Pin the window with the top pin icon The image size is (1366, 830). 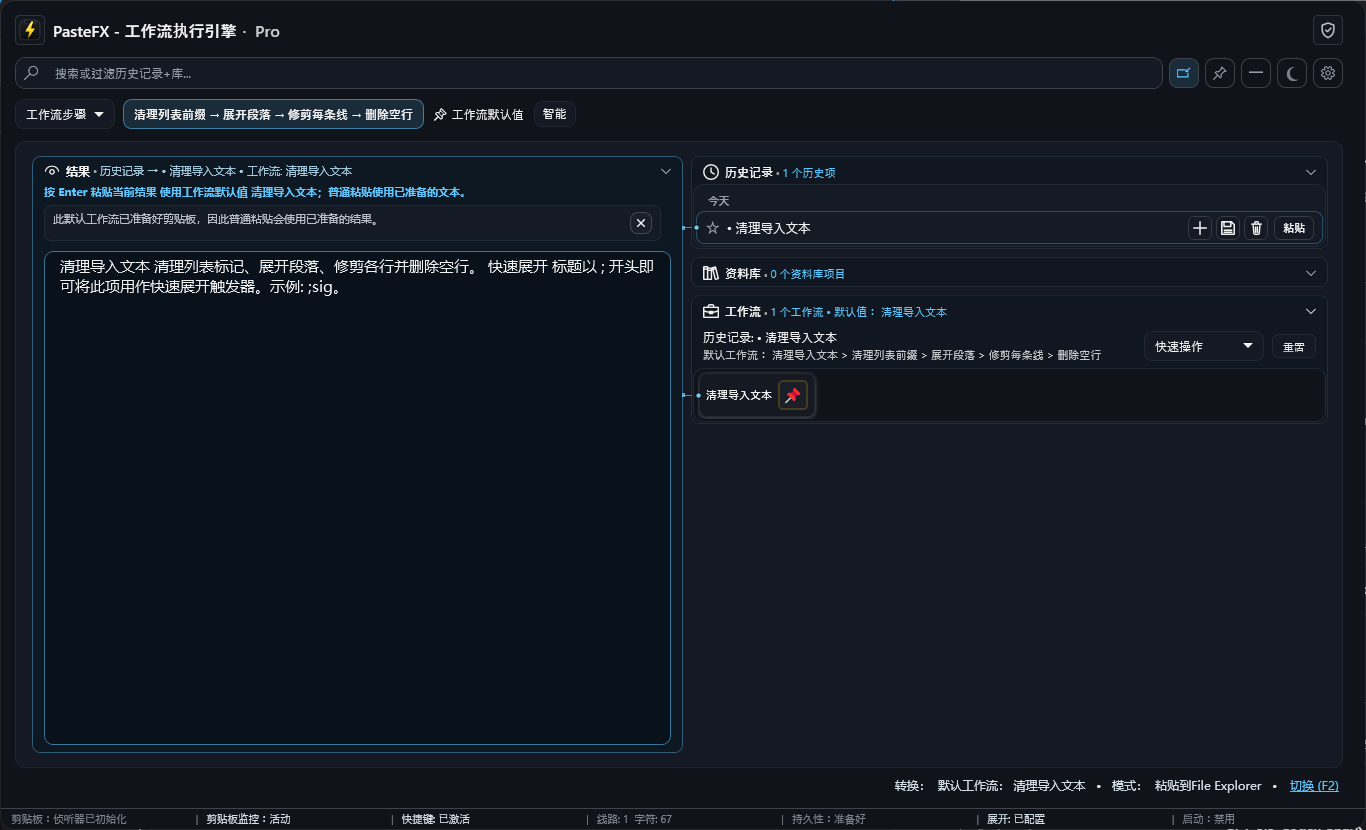click(1220, 73)
